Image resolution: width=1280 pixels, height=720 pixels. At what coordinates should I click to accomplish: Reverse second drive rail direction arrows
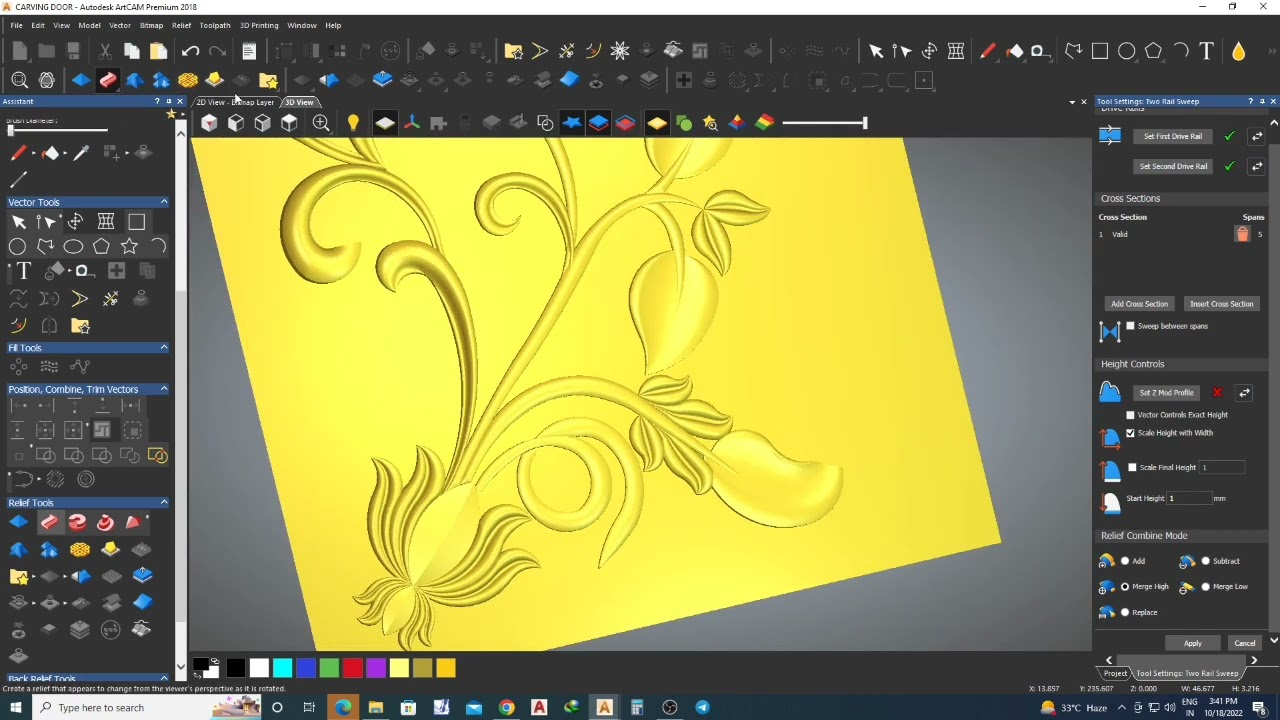(x=1257, y=166)
